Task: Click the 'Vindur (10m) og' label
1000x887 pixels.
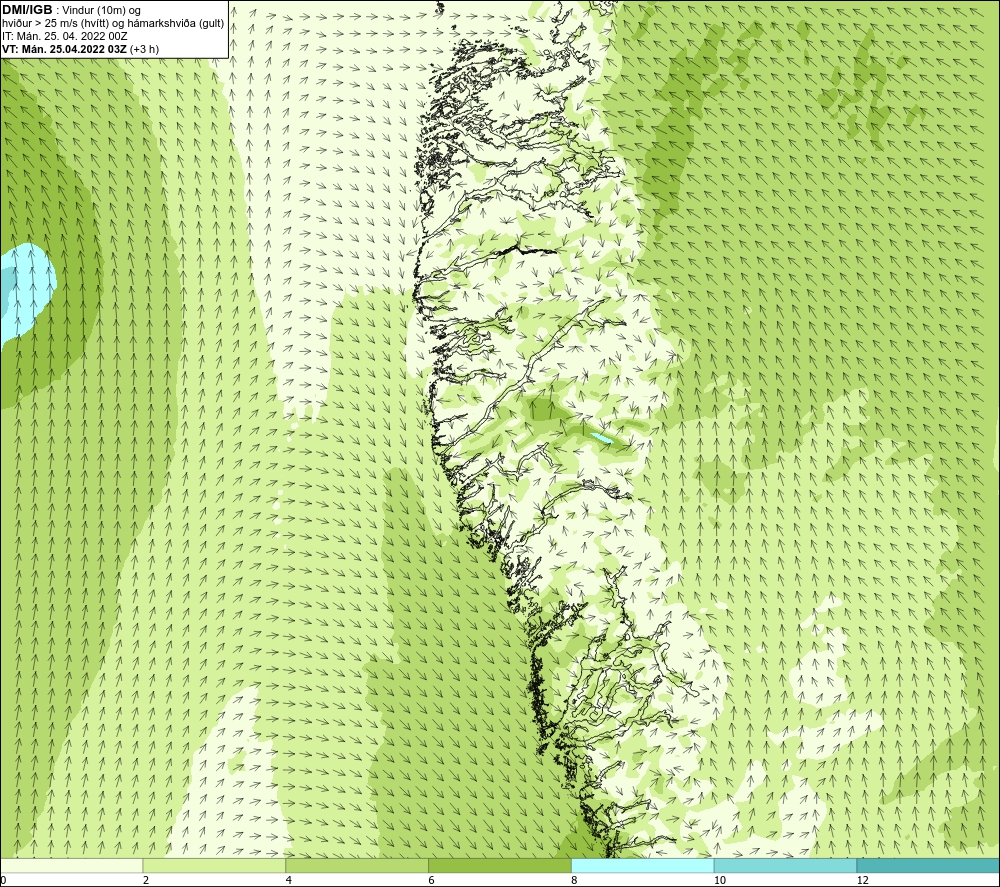Action: pos(101,10)
